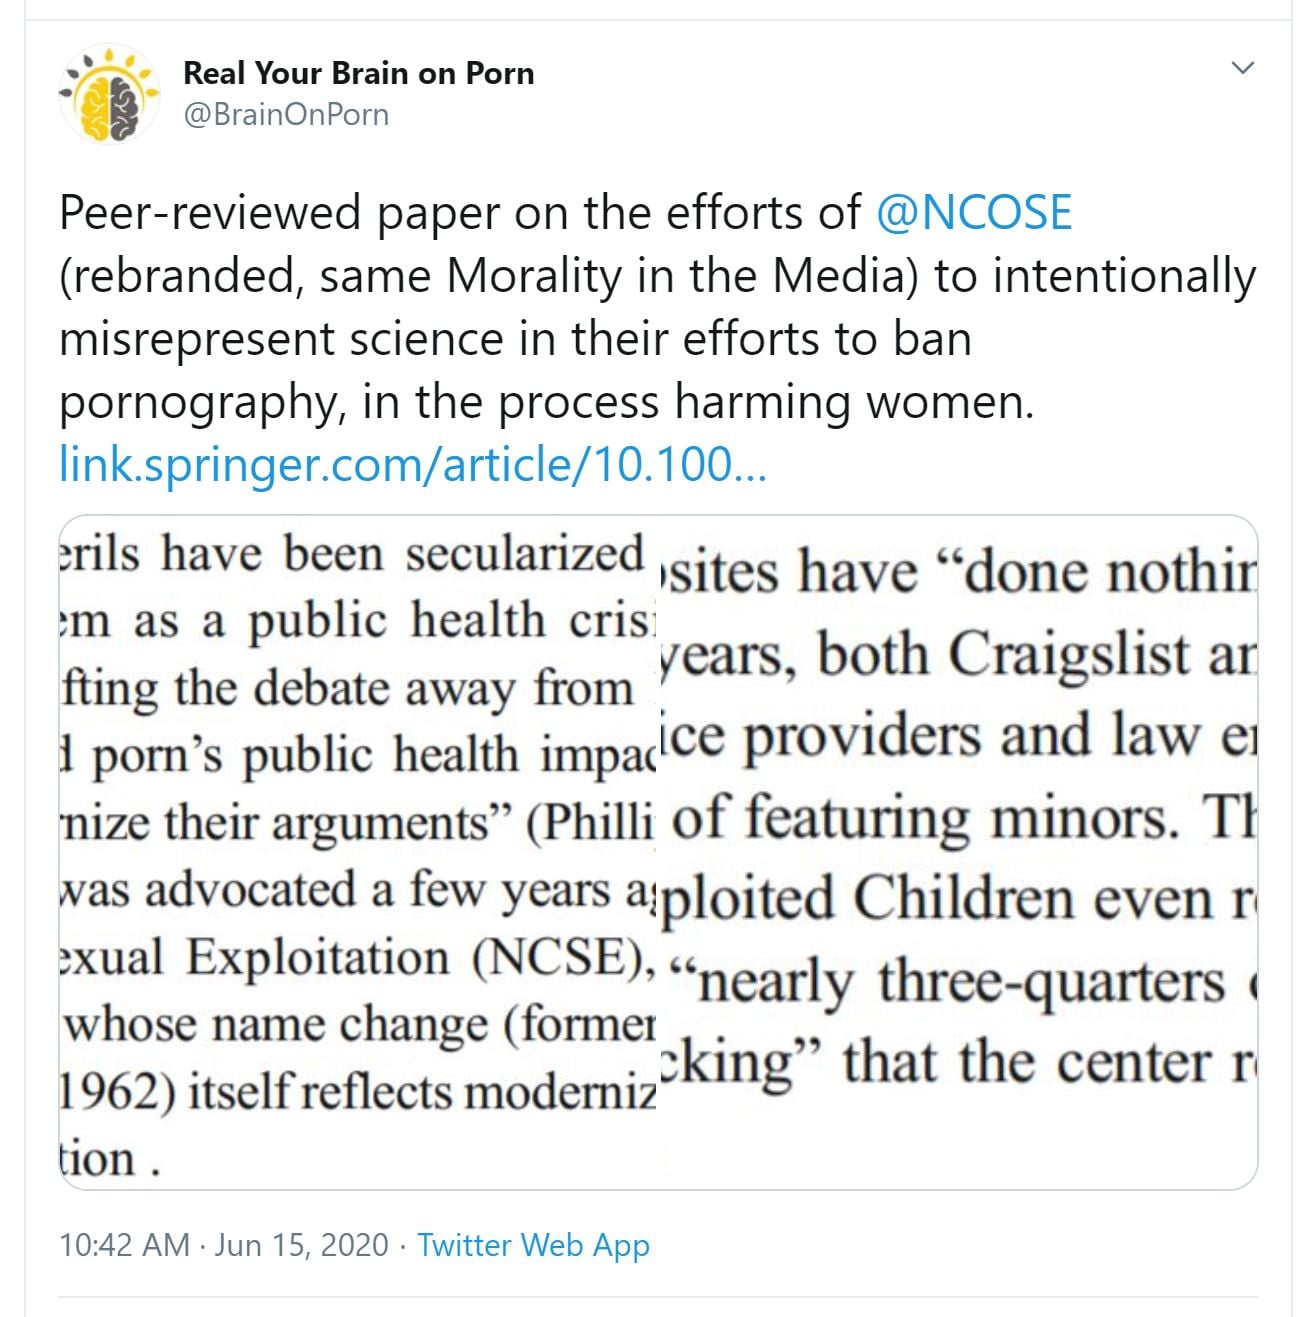The width and height of the screenshot is (1308, 1317).
Task: Open the Real Your Brain on Porn profile name
Action: pyautogui.click(x=358, y=73)
